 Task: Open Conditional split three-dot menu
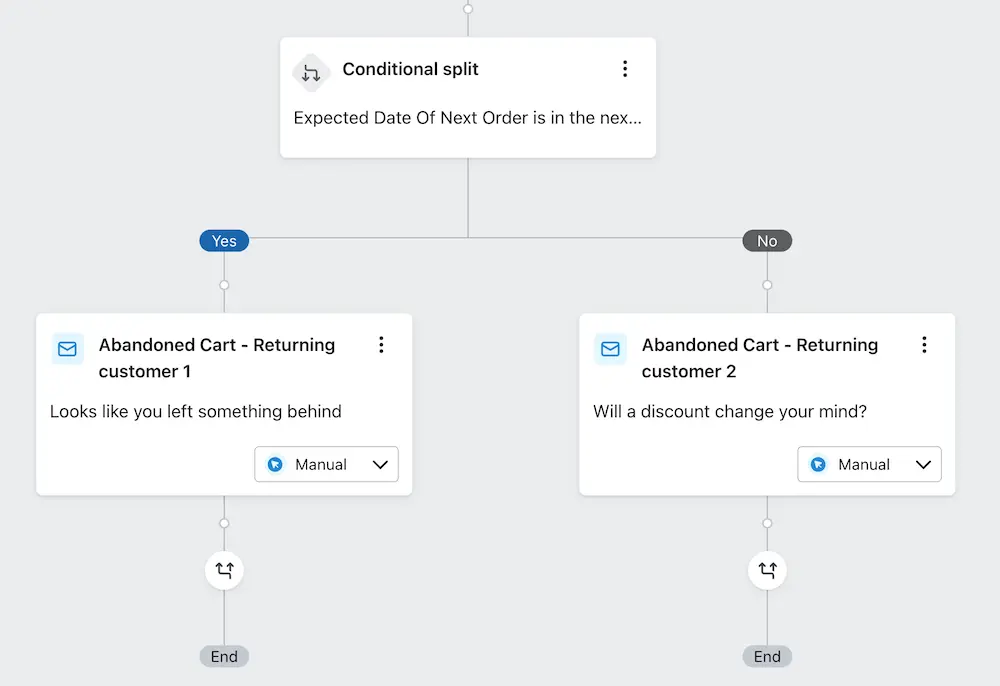tap(625, 69)
